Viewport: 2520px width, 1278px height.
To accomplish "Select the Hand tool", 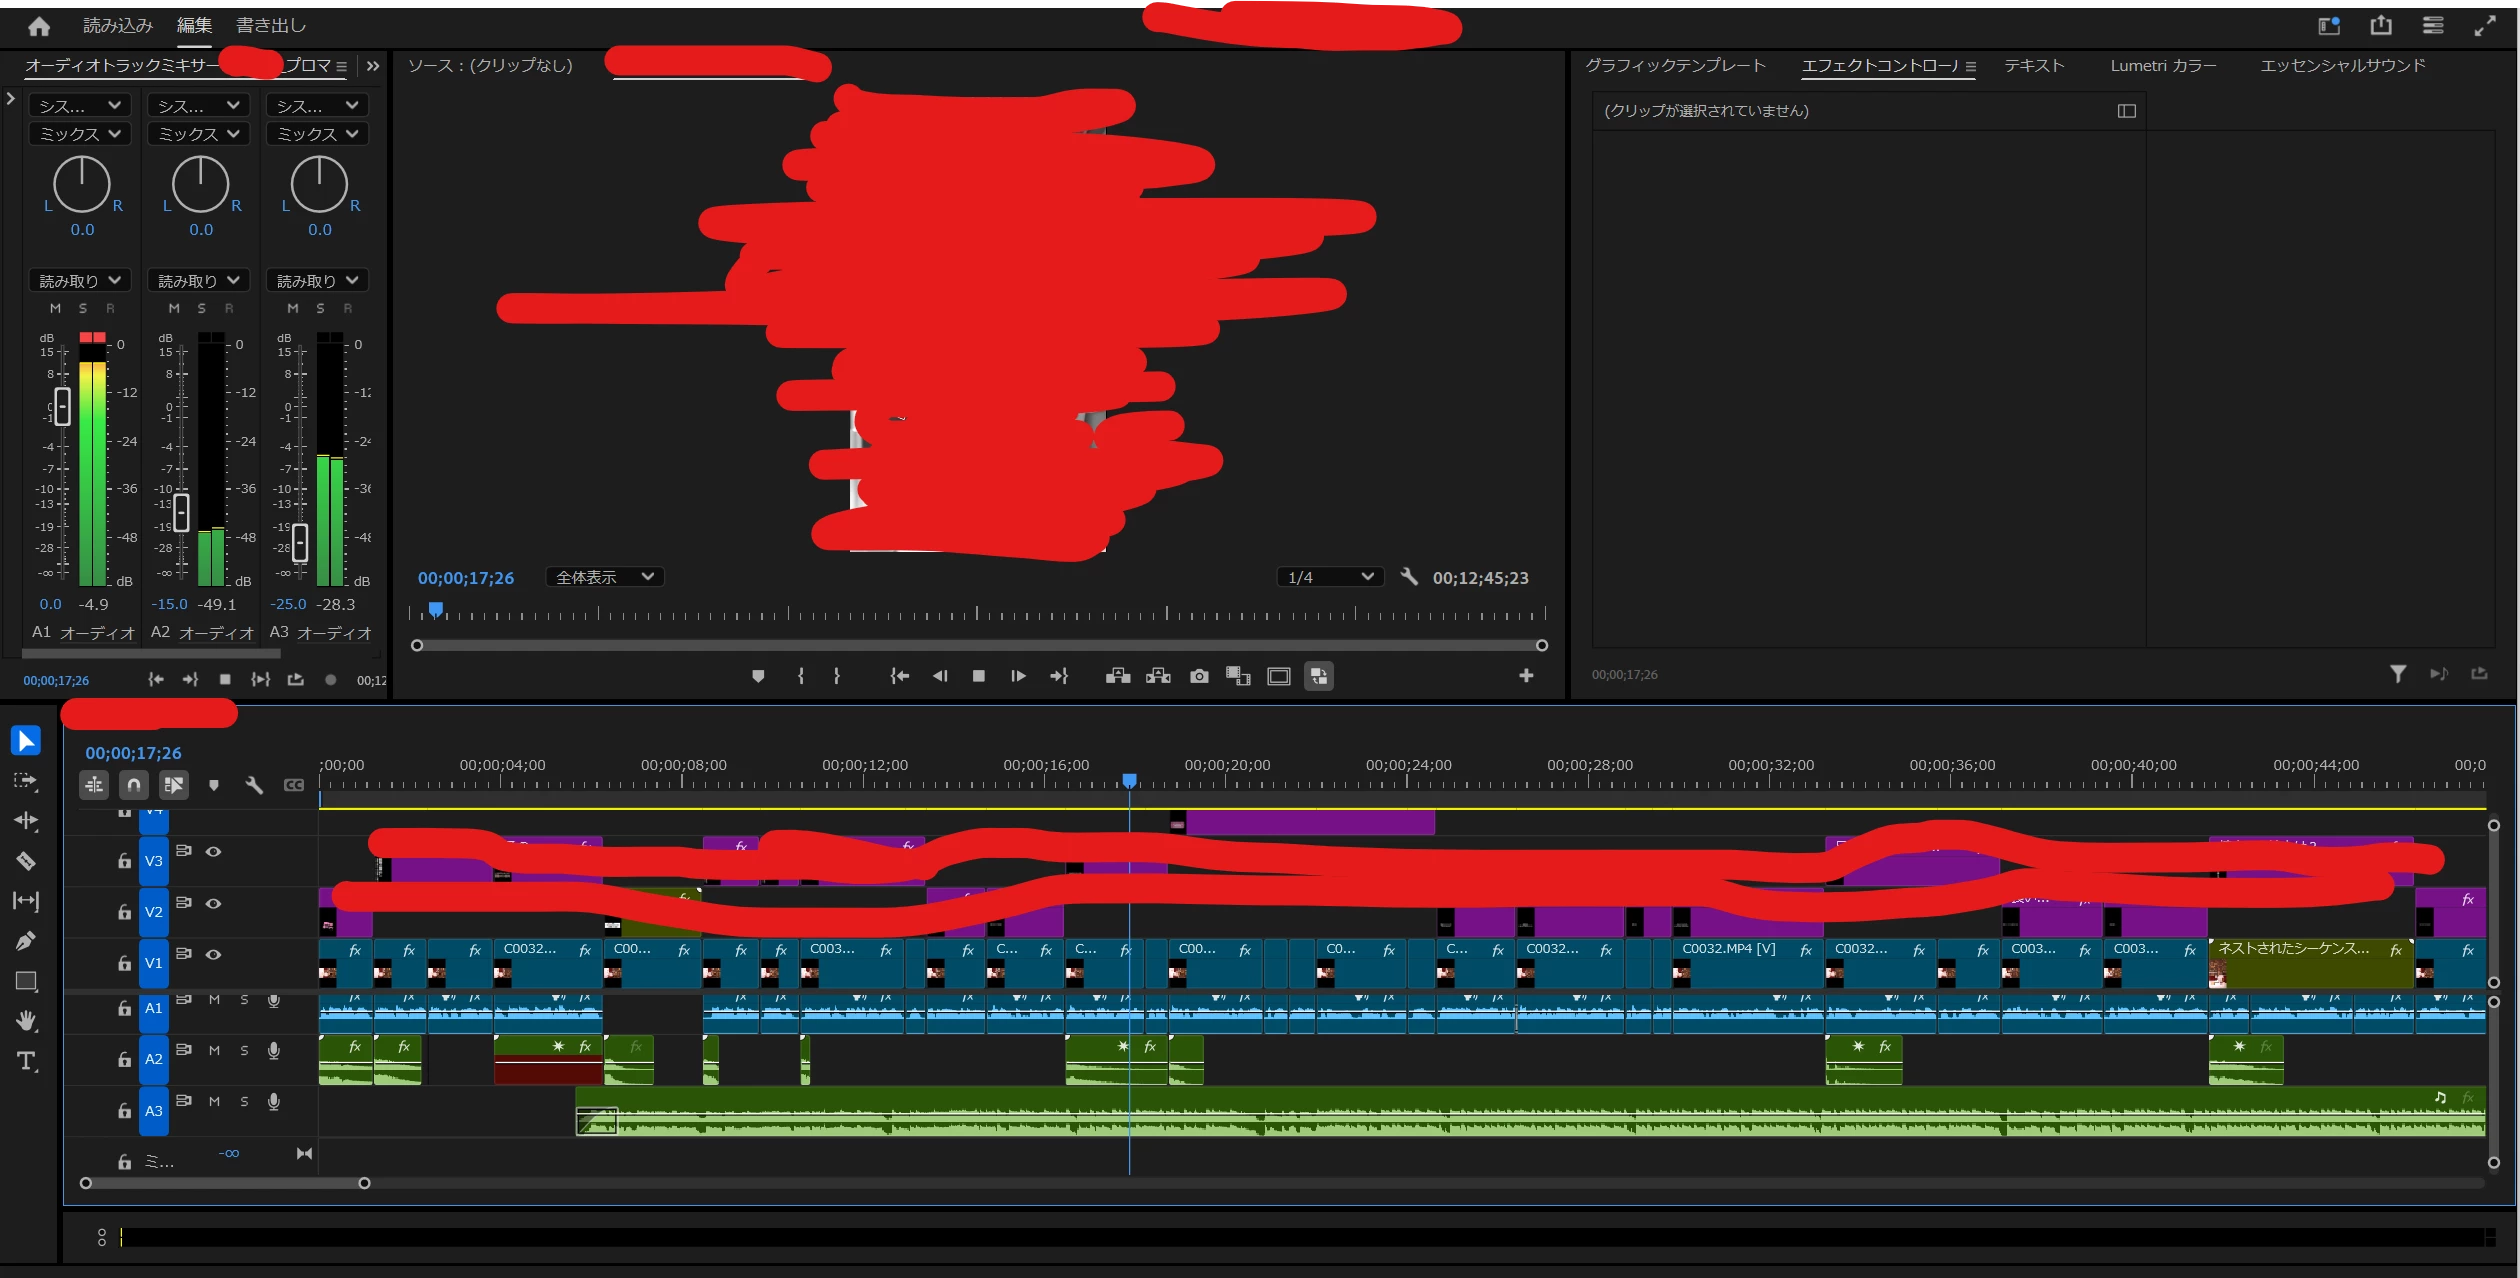I will tap(26, 1021).
